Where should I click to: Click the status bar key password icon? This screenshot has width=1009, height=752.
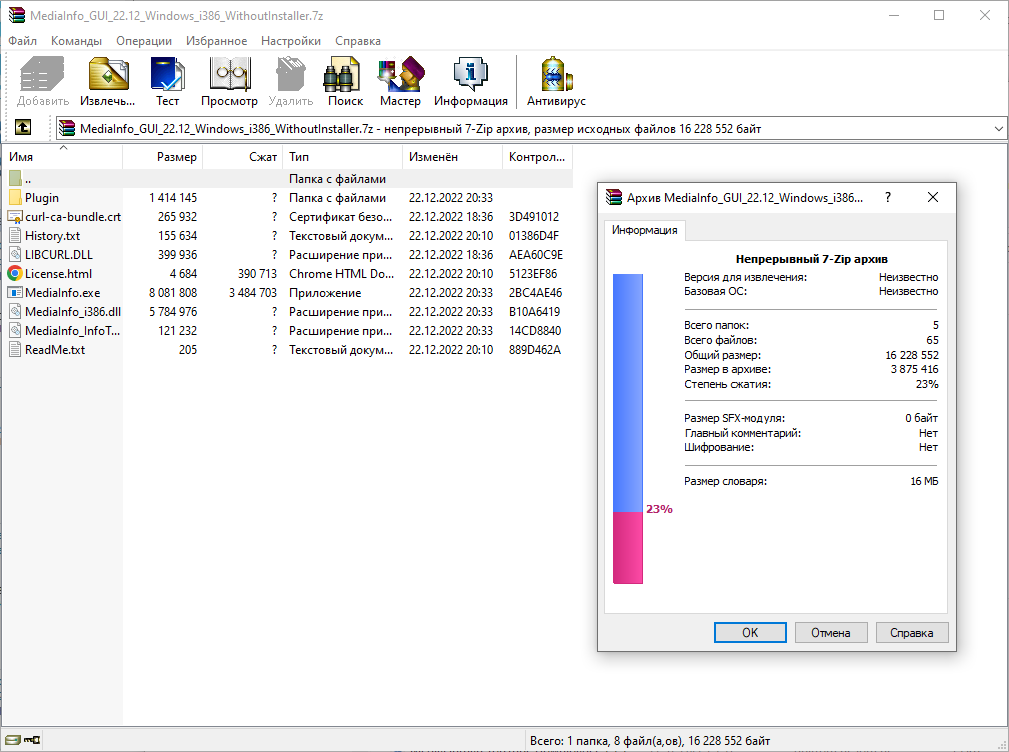(32, 740)
